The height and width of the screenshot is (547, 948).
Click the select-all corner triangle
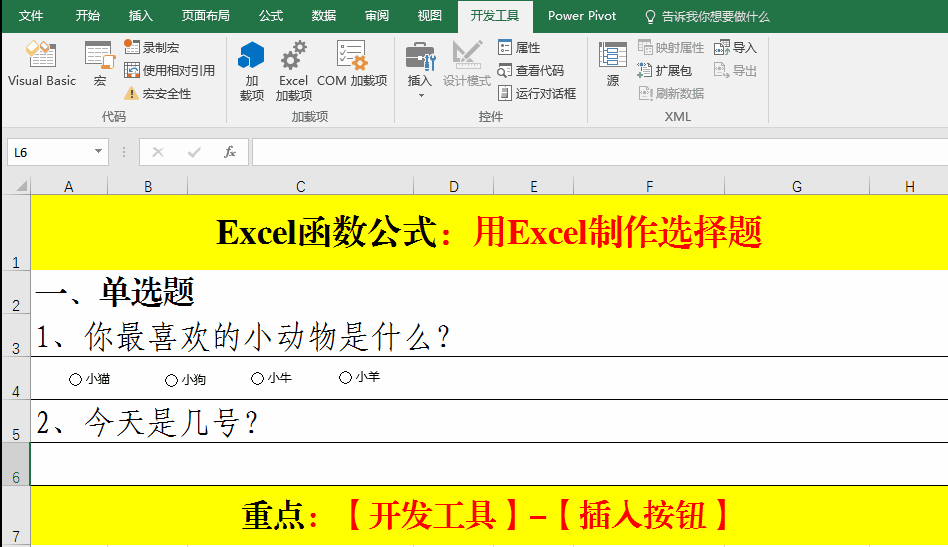point(21,186)
